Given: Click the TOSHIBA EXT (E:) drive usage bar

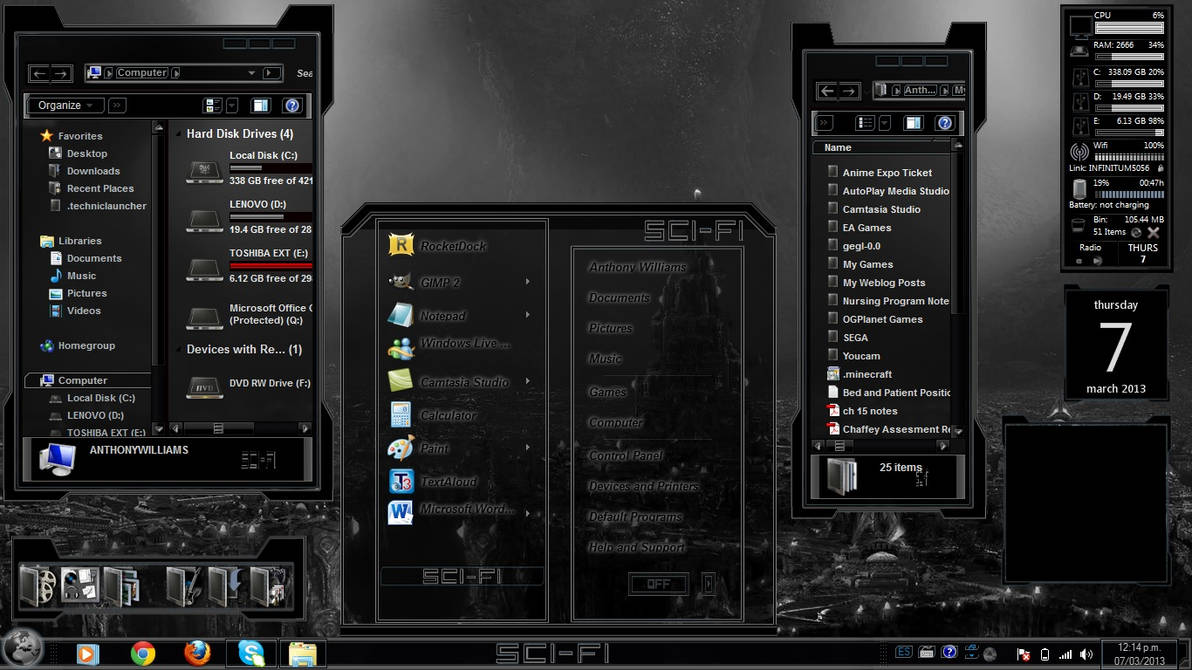Looking at the screenshot, I should [271, 265].
